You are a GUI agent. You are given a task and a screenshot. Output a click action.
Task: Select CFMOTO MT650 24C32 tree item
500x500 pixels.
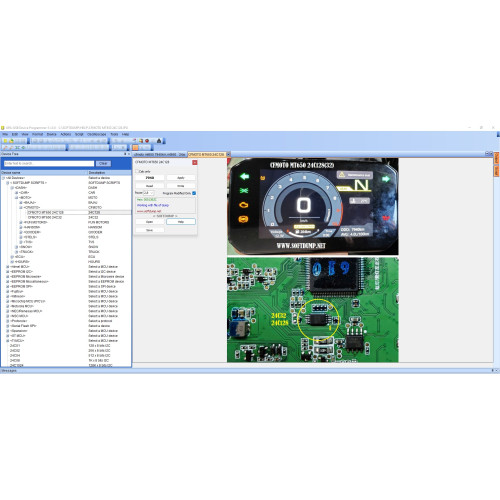(x=45, y=217)
